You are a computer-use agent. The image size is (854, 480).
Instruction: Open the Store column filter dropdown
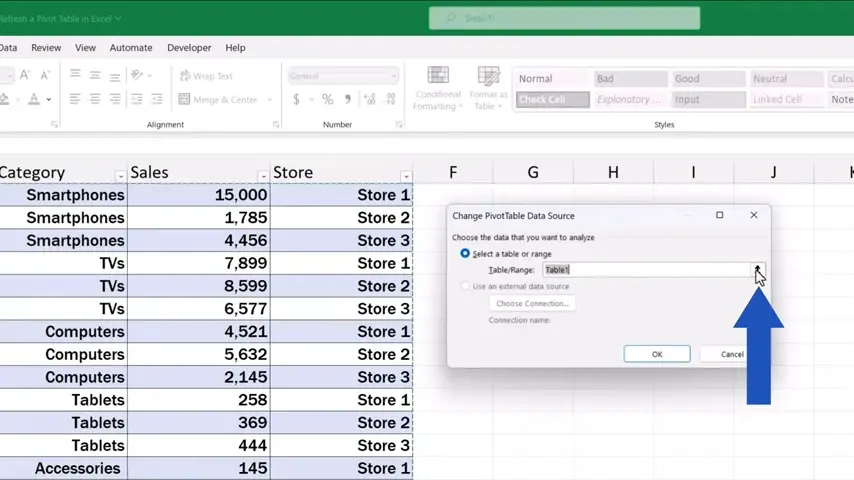pos(405,175)
